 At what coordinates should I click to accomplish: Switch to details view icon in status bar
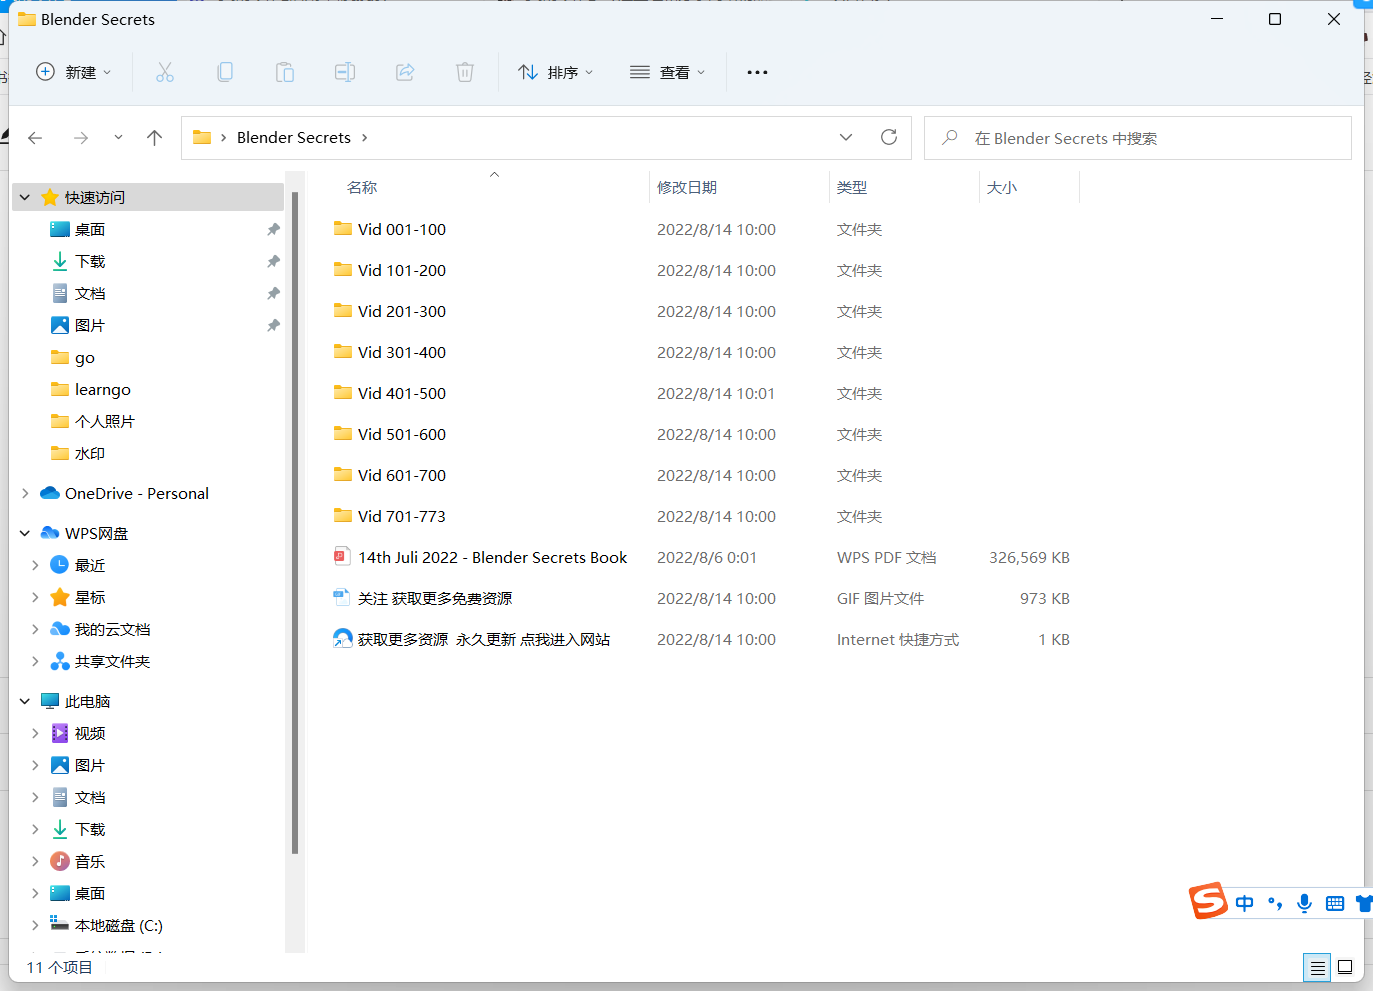1317,967
